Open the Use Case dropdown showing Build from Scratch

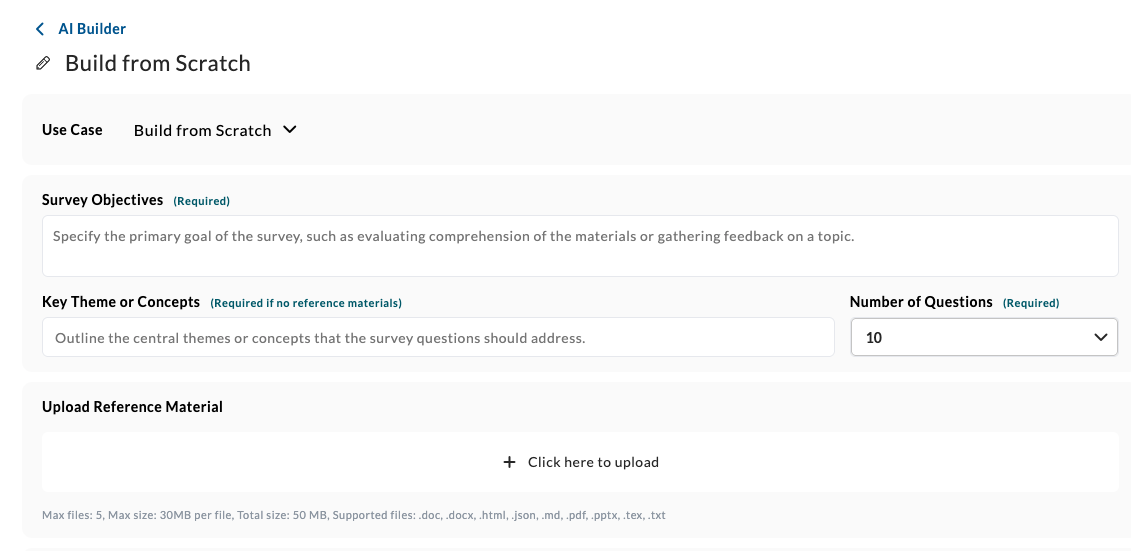[x=215, y=130]
